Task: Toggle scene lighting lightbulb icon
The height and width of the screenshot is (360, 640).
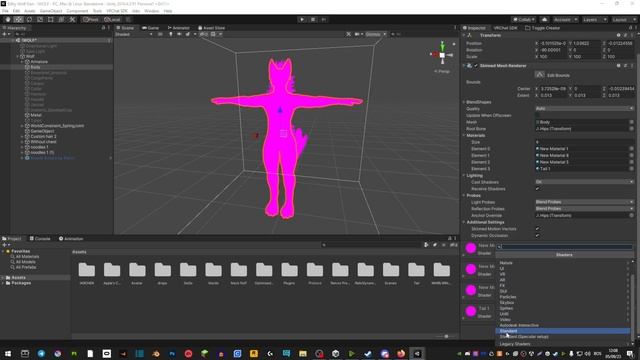Action: (171, 34)
